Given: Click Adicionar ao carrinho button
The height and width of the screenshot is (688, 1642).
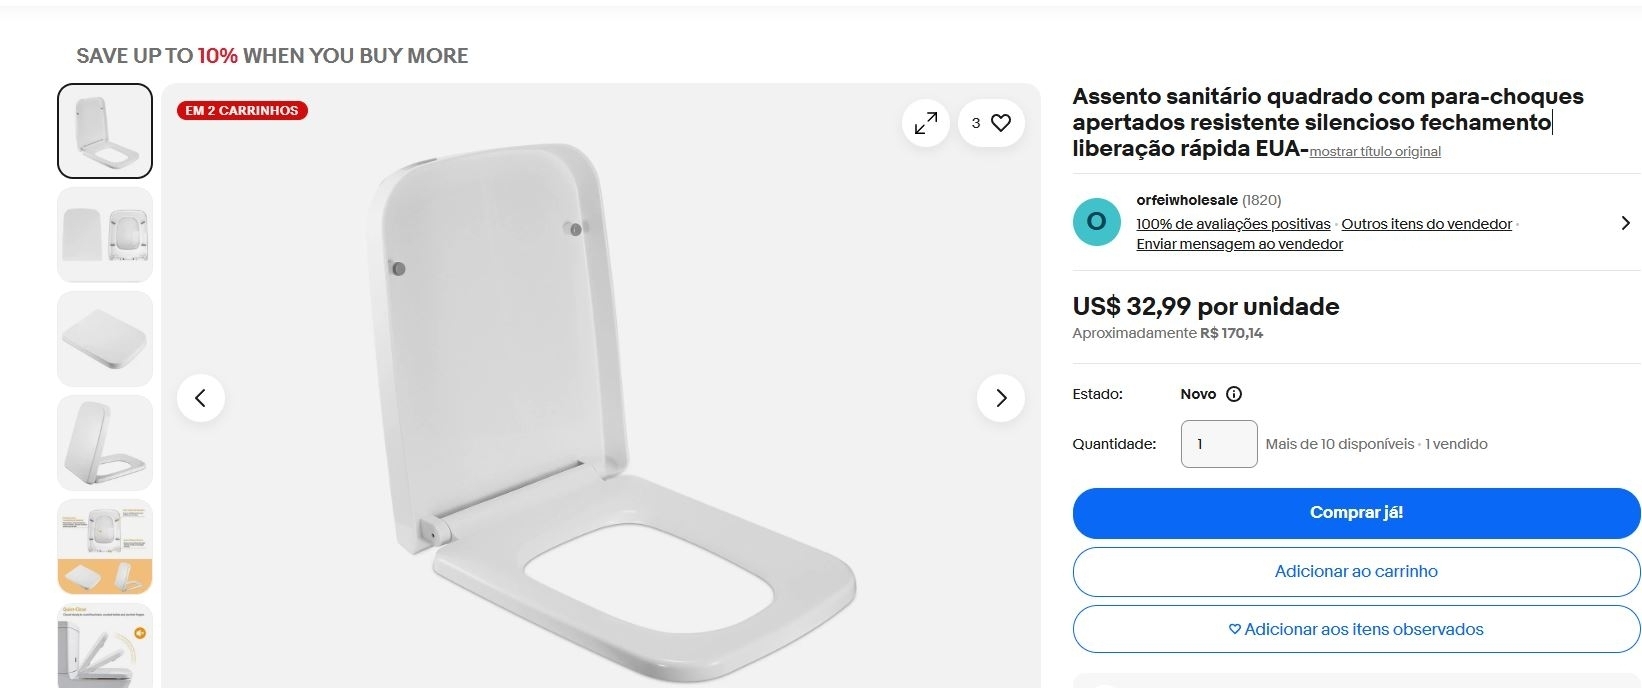Looking at the screenshot, I should click(1356, 571).
